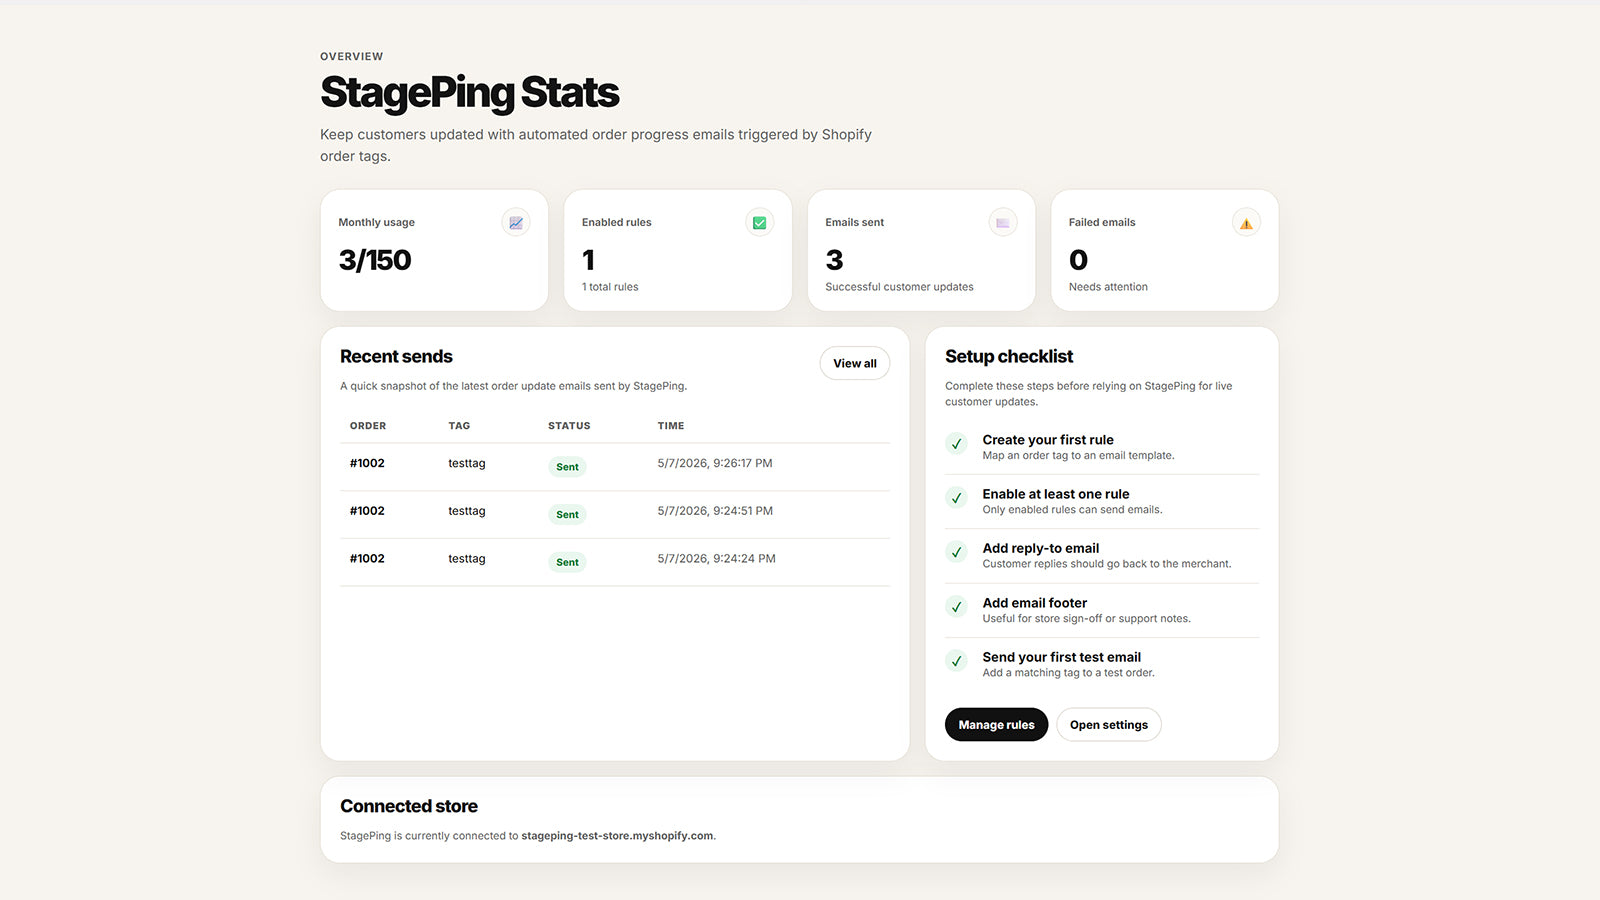Click checkmark beside Send your first test email

[x=957, y=661]
